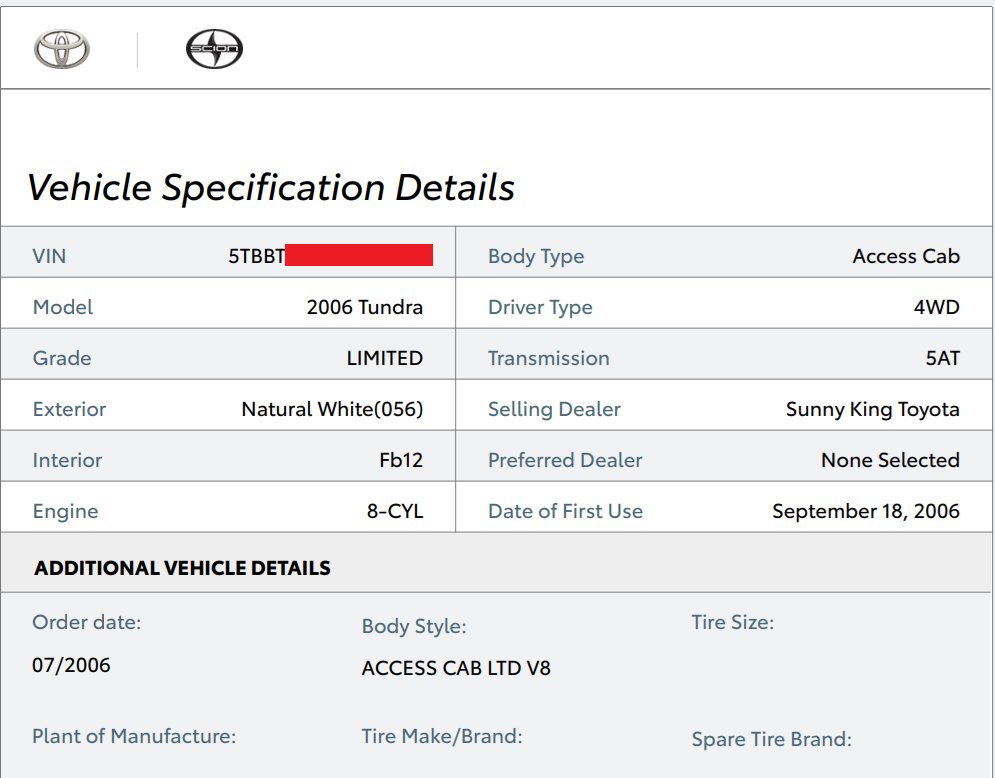Select the Exterior label
This screenshot has height=778, width=995.
point(69,409)
